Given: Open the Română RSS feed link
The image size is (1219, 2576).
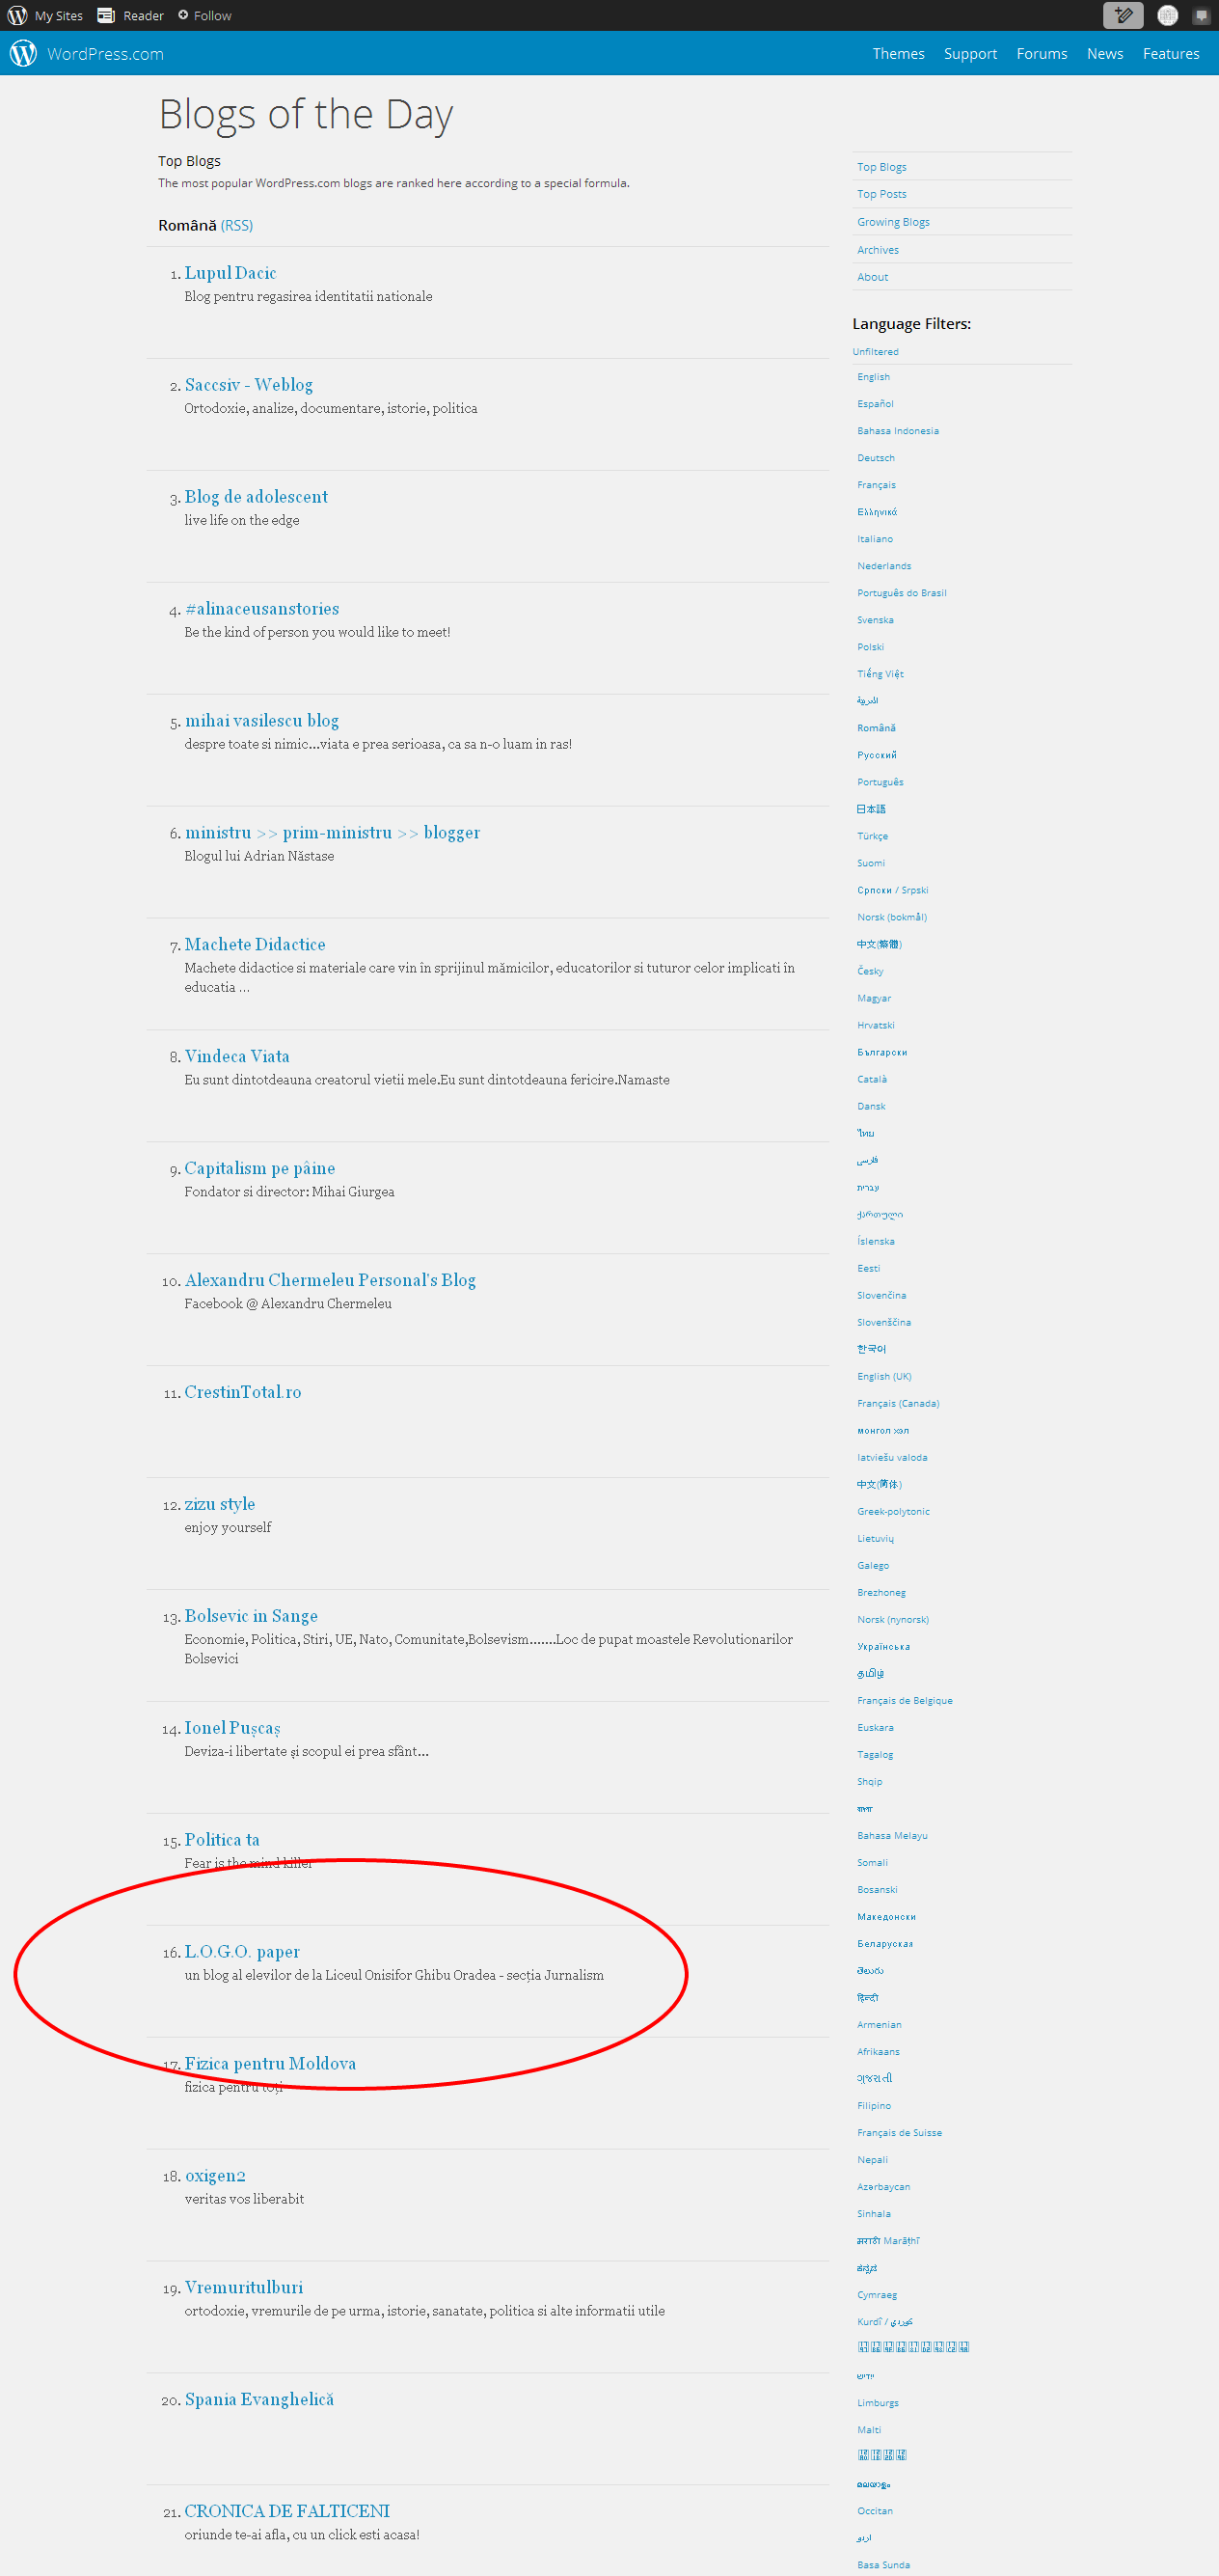Looking at the screenshot, I should (x=237, y=226).
